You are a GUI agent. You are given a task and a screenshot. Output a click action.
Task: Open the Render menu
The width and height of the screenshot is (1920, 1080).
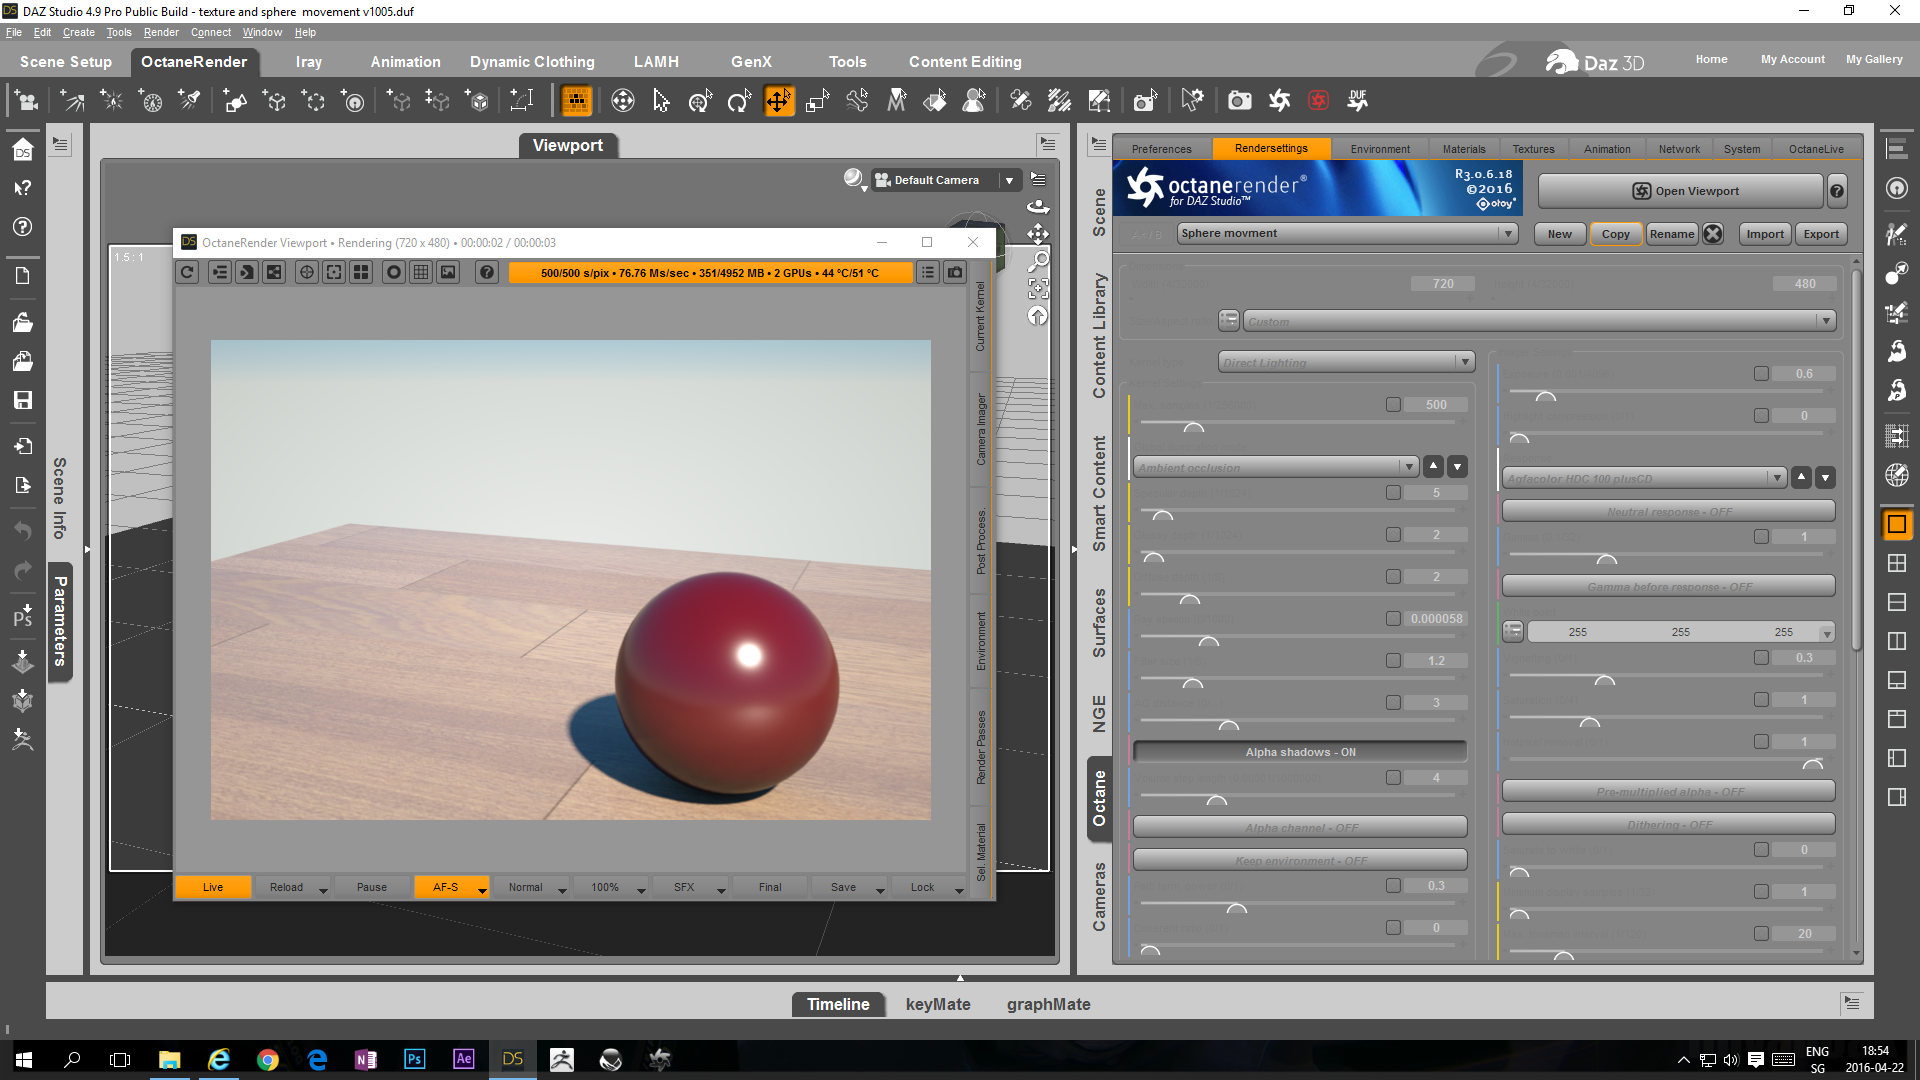click(x=160, y=32)
